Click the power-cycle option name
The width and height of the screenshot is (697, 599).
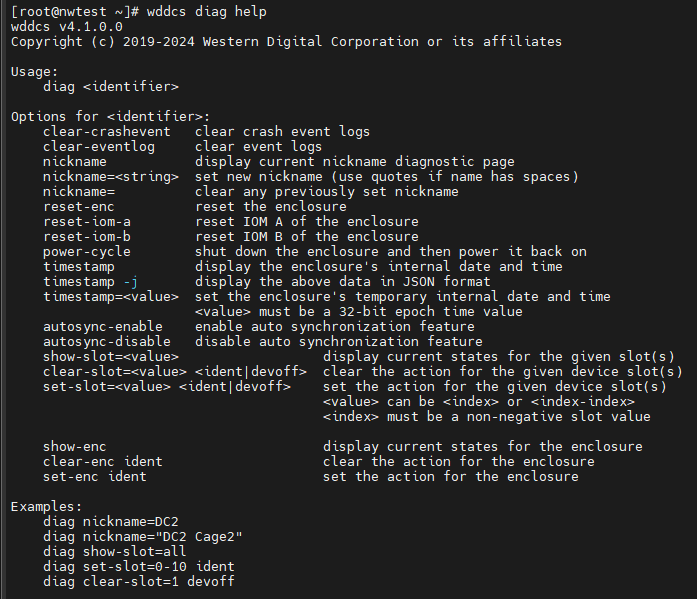86,251
